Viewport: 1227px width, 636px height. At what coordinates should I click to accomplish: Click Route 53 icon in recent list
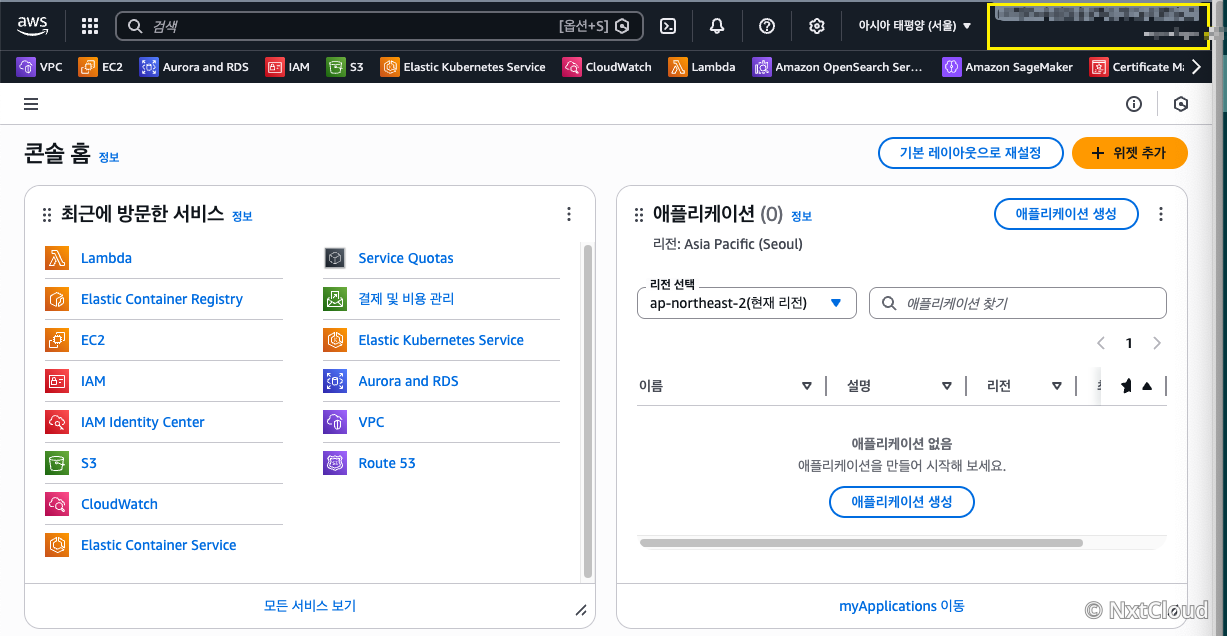click(335, 463)
